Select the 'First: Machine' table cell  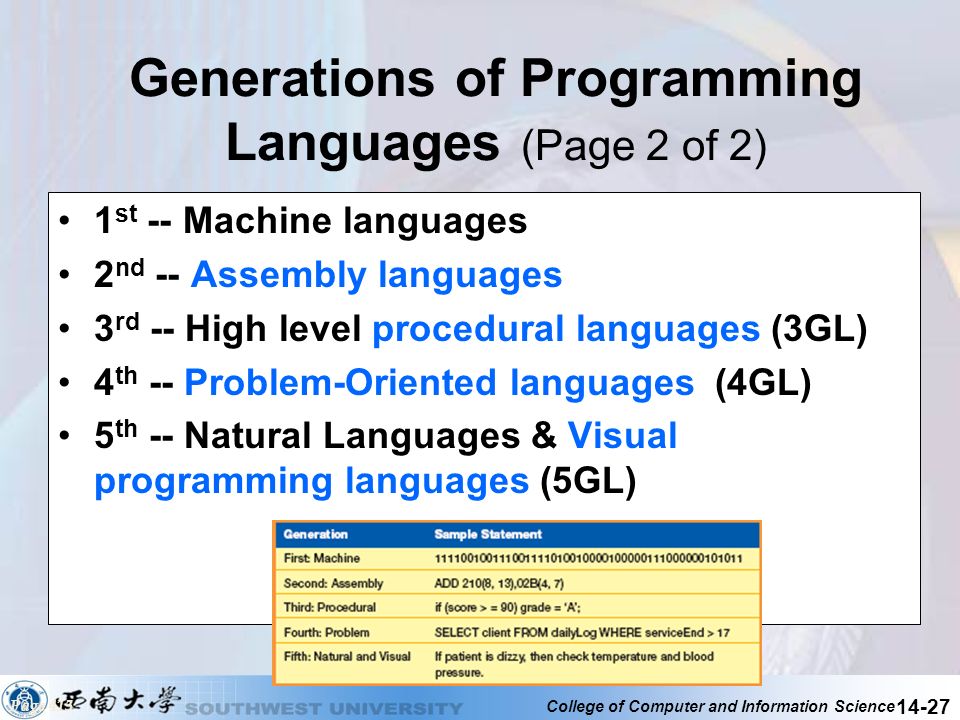321,558
